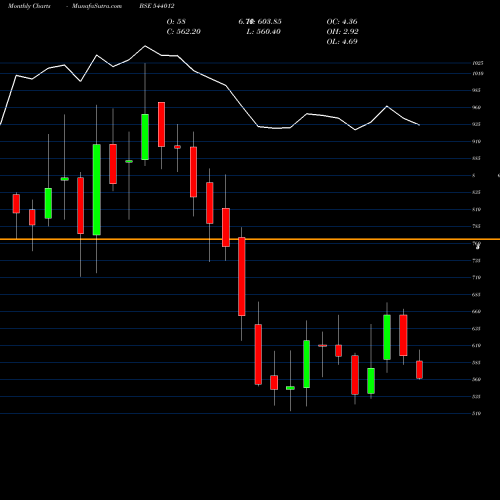Click the 835 price axis label
The image size is (500, 500).
pos(476,192)
